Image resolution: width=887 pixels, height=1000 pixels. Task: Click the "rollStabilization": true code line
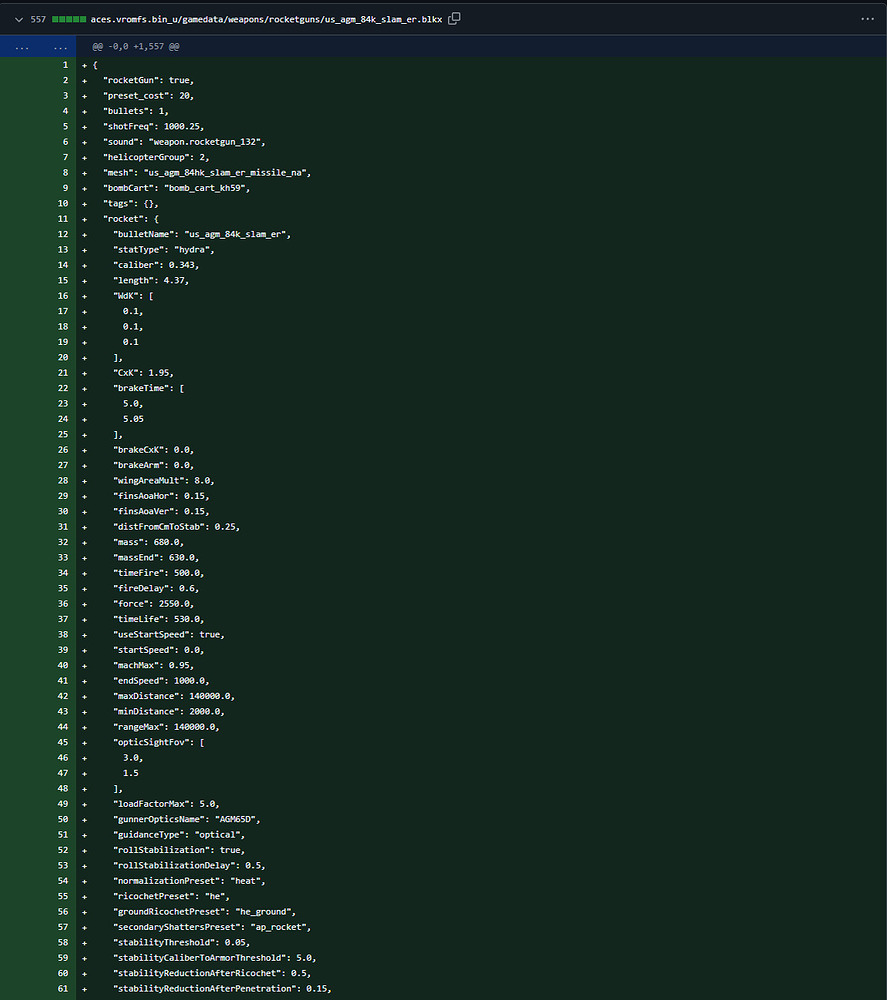pyautogui.click(x=178, y=850)
